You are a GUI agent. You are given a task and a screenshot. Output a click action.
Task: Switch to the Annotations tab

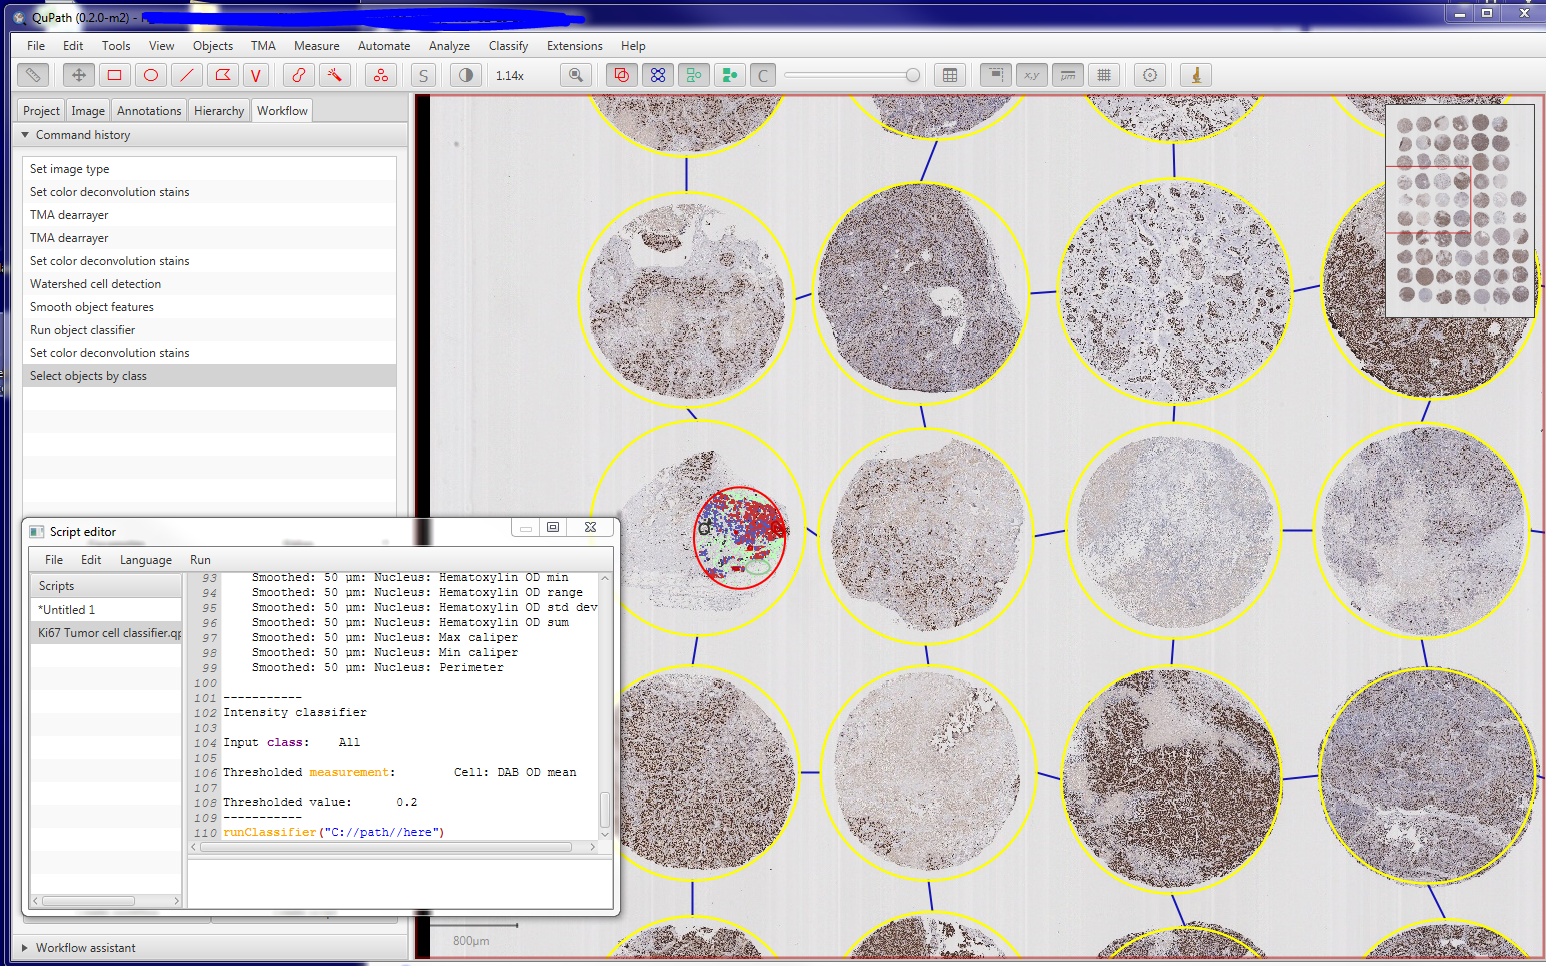(x=149, y=111)
